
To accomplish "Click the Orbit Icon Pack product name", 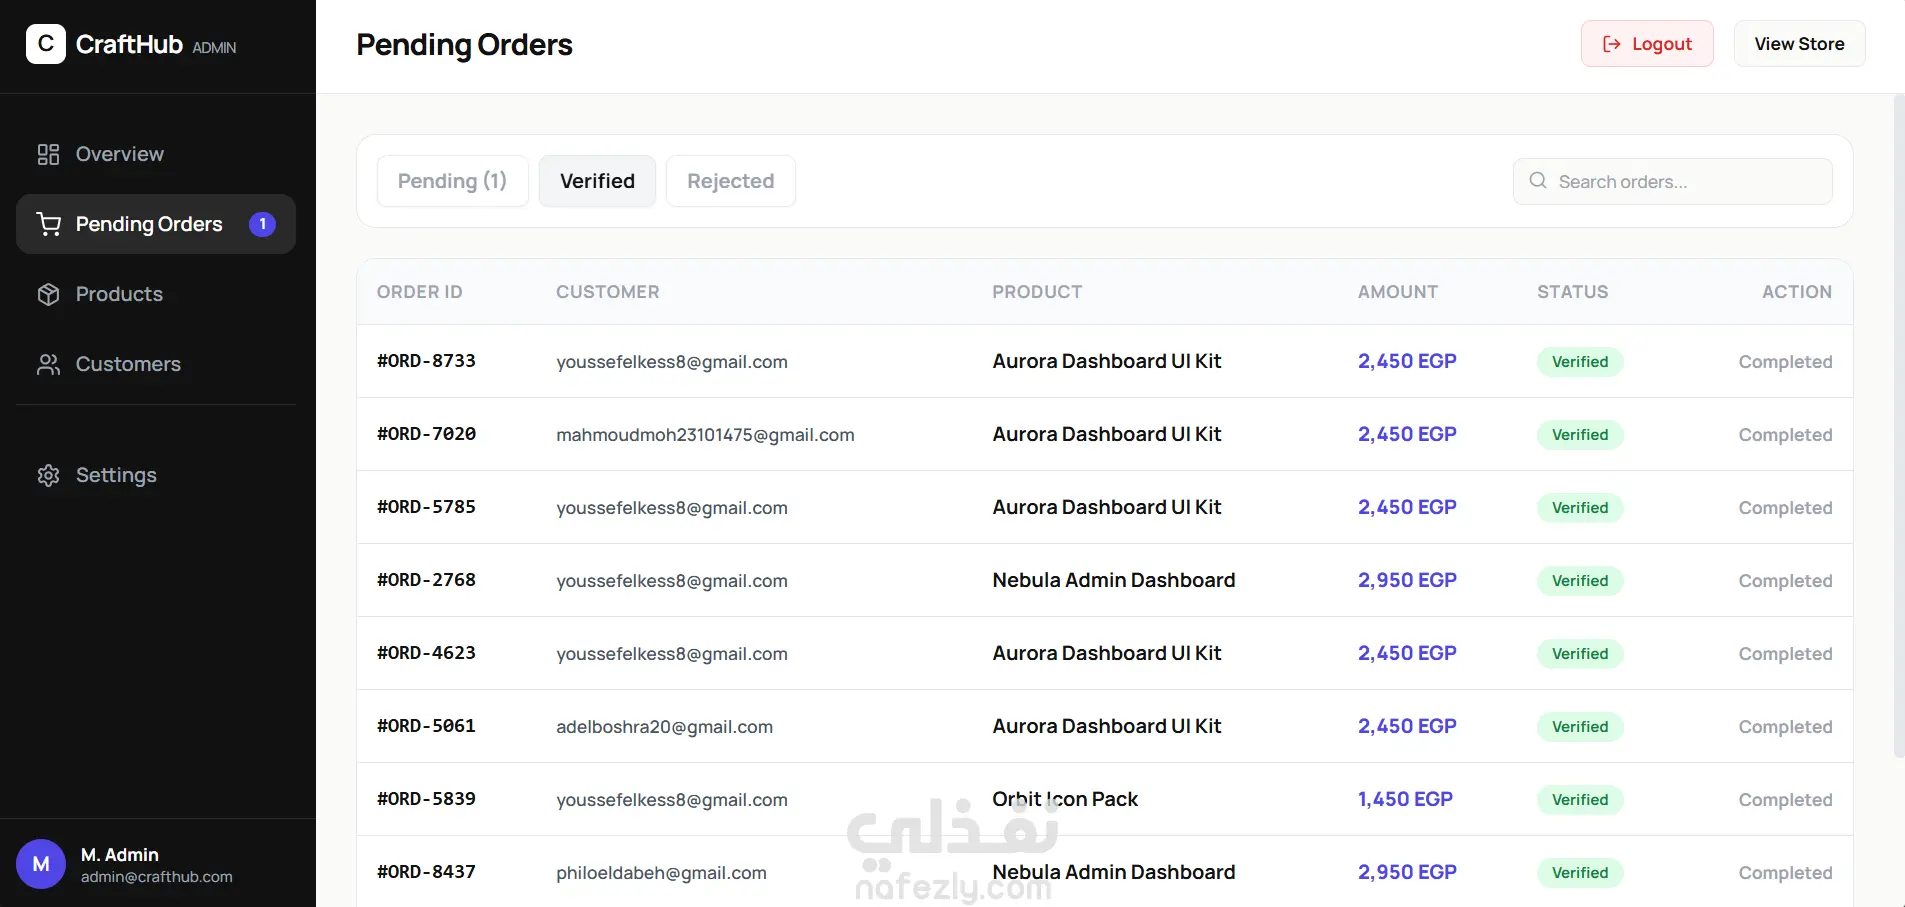I will (x=1065, y=799).
